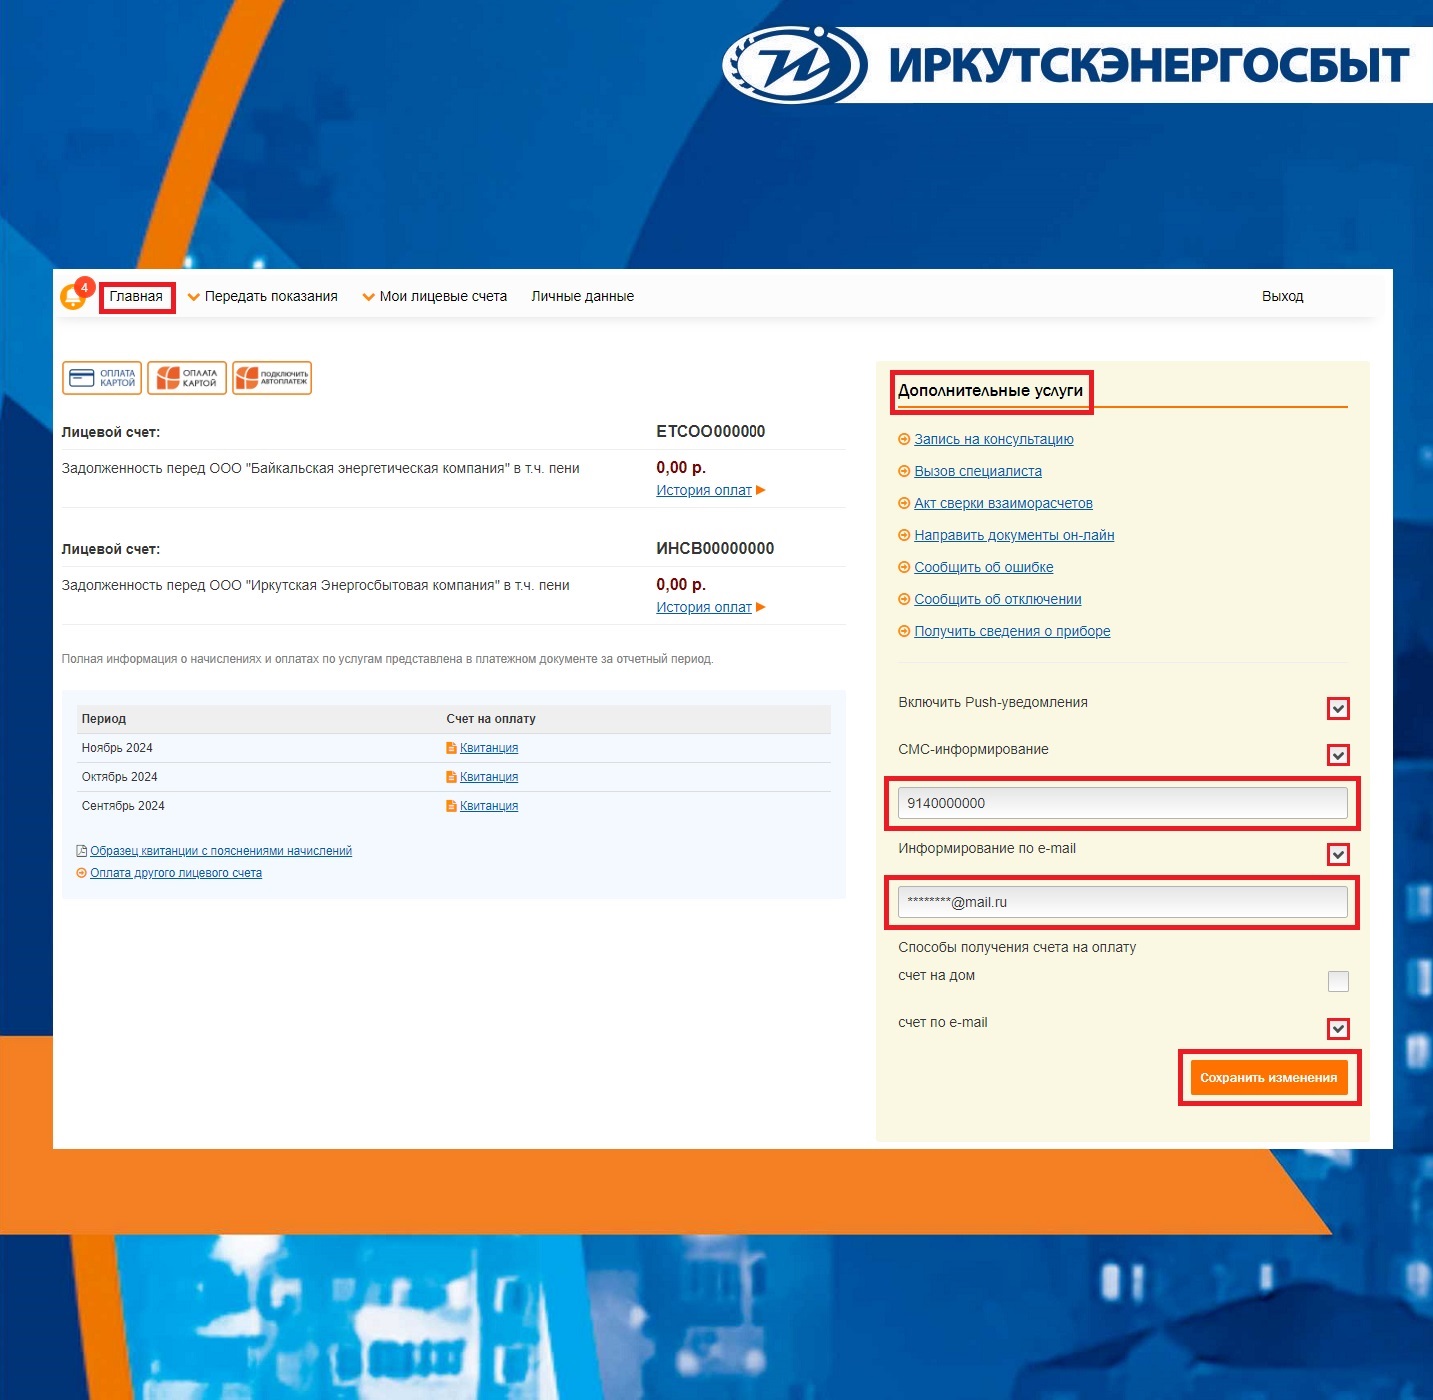Viewport: 1433px width, 1400px height.
Task: Enable the paper bill to home checkbox
Action: click(1338, 981)
